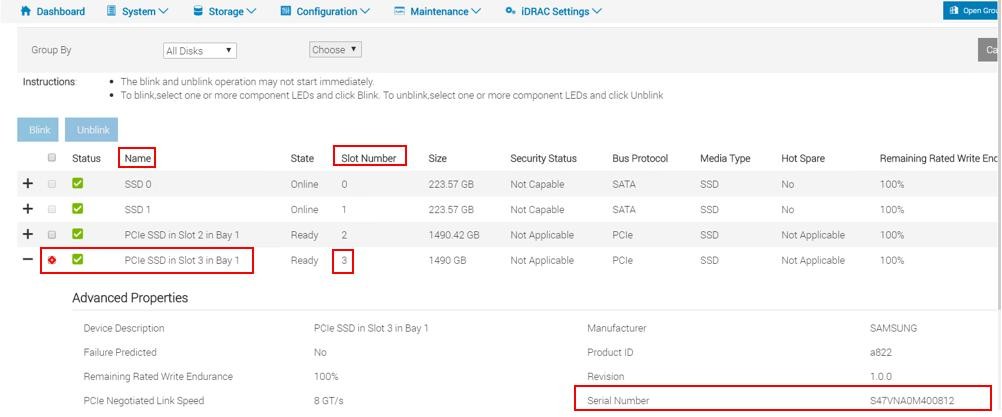Toggle the select-all checkbox in header
The image size is (1002, 417).
click(x=52, y=158)
